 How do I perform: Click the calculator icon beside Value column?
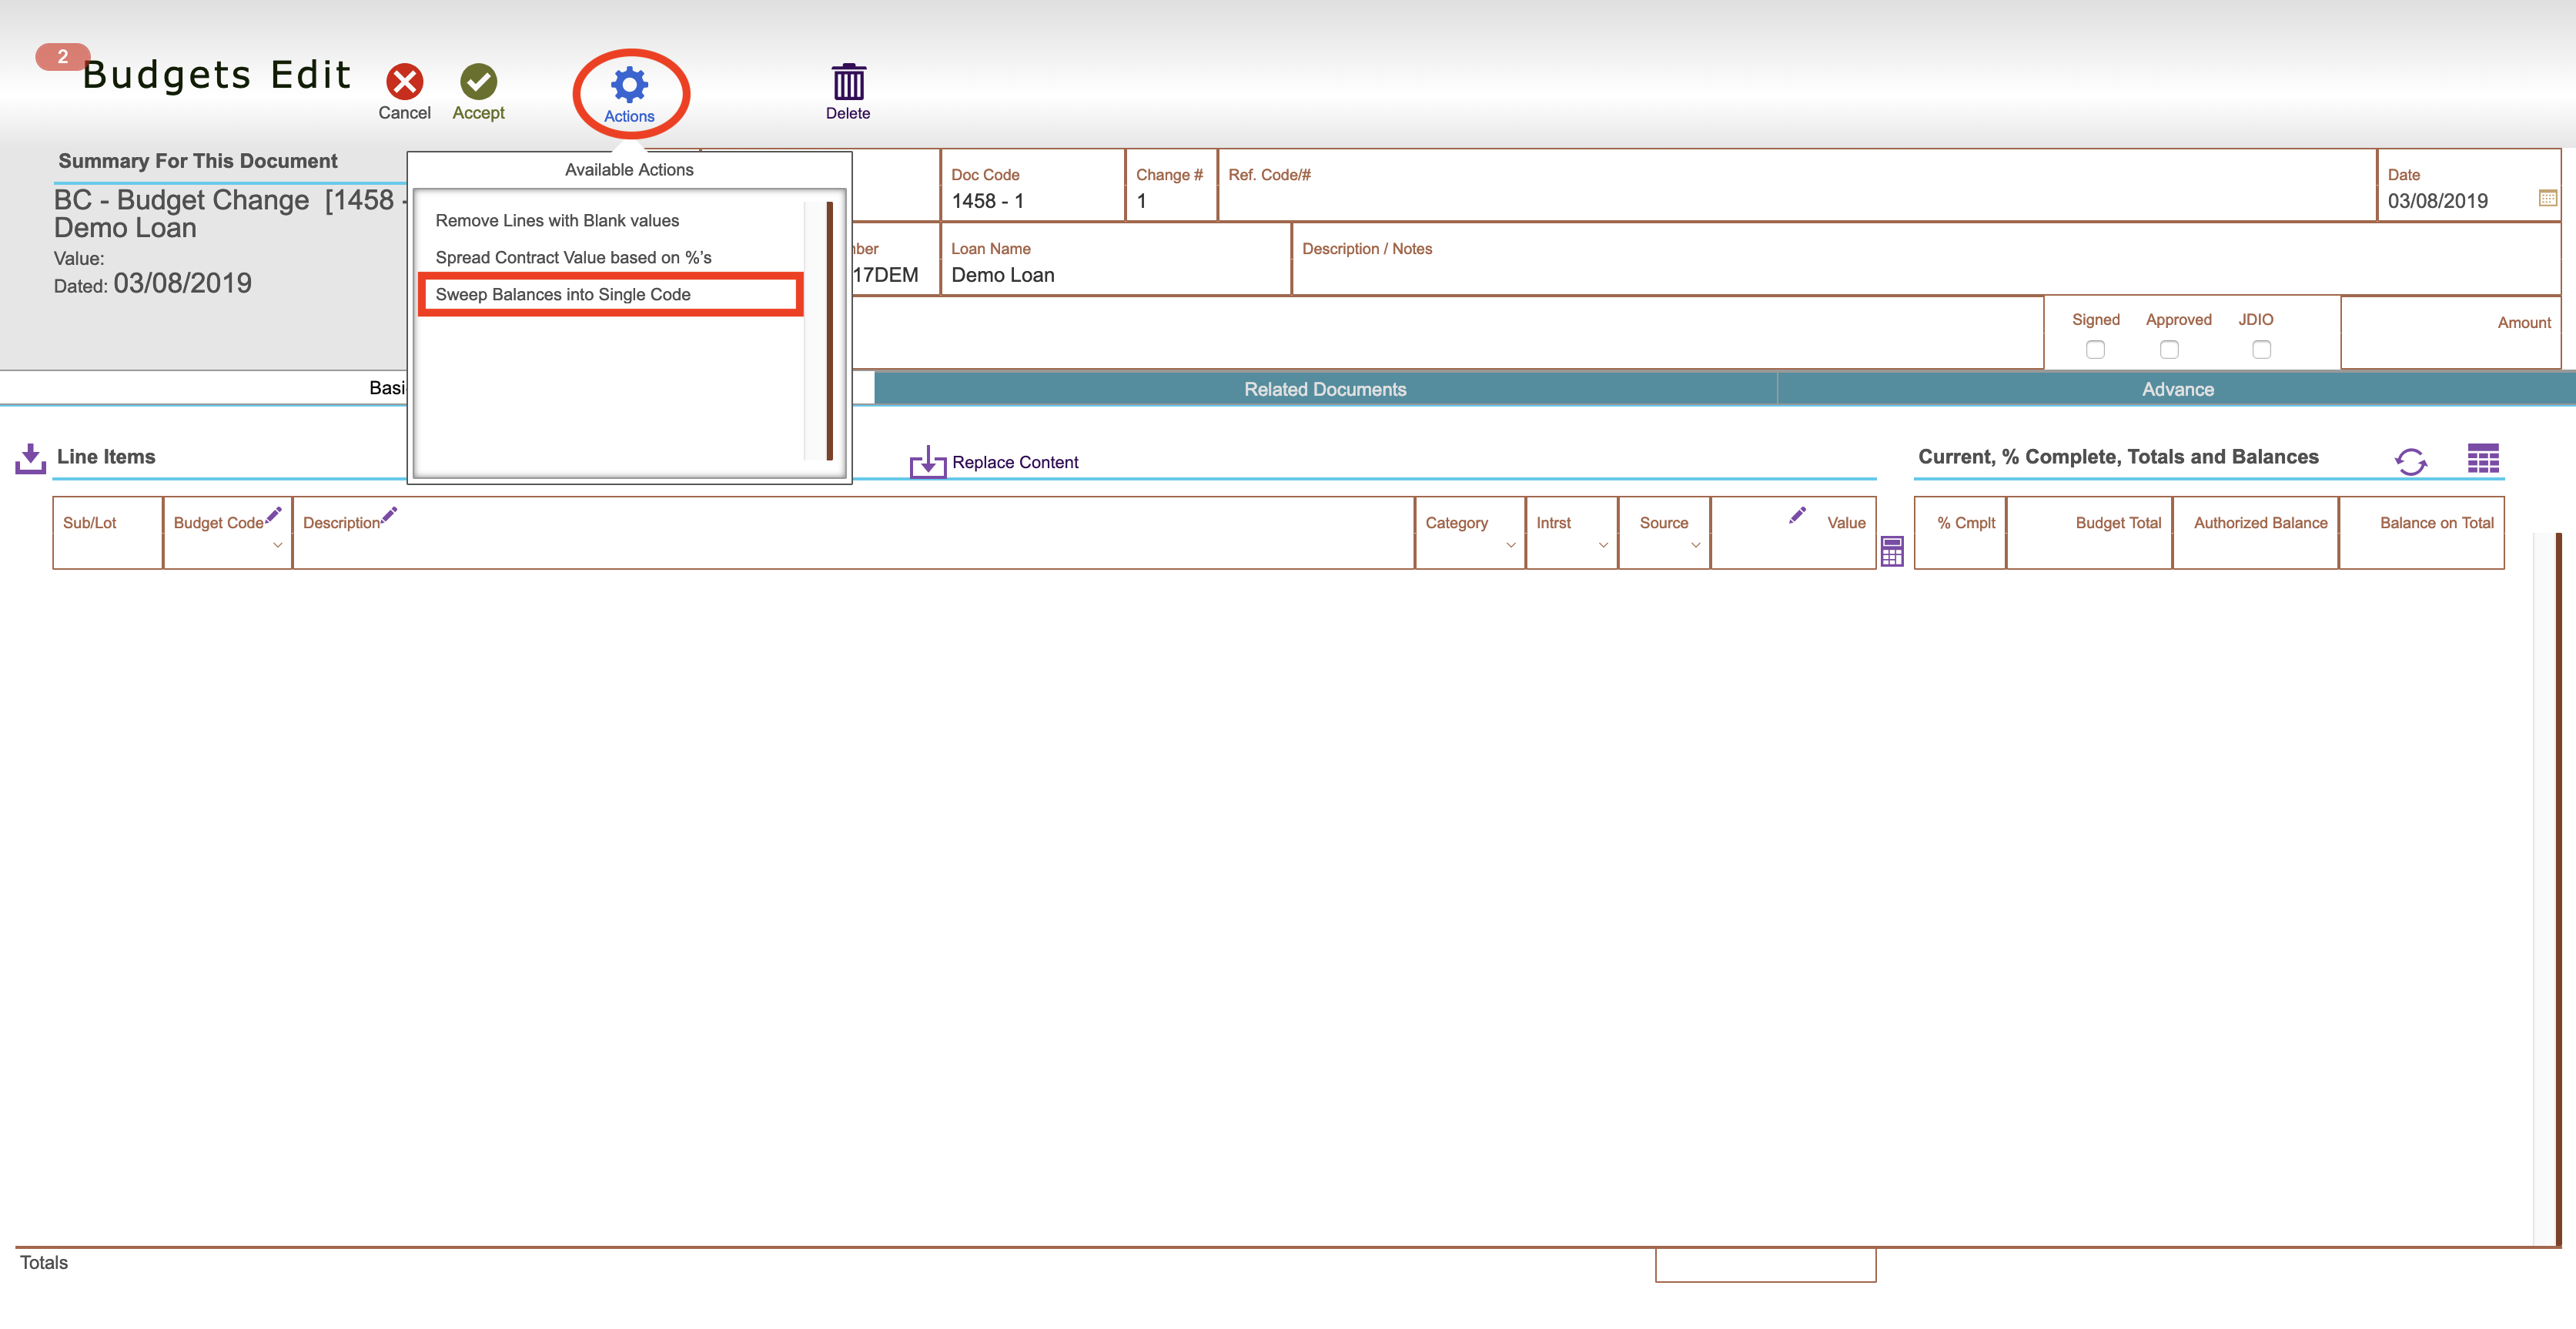pyautogui.click(x=1892, y=552)
